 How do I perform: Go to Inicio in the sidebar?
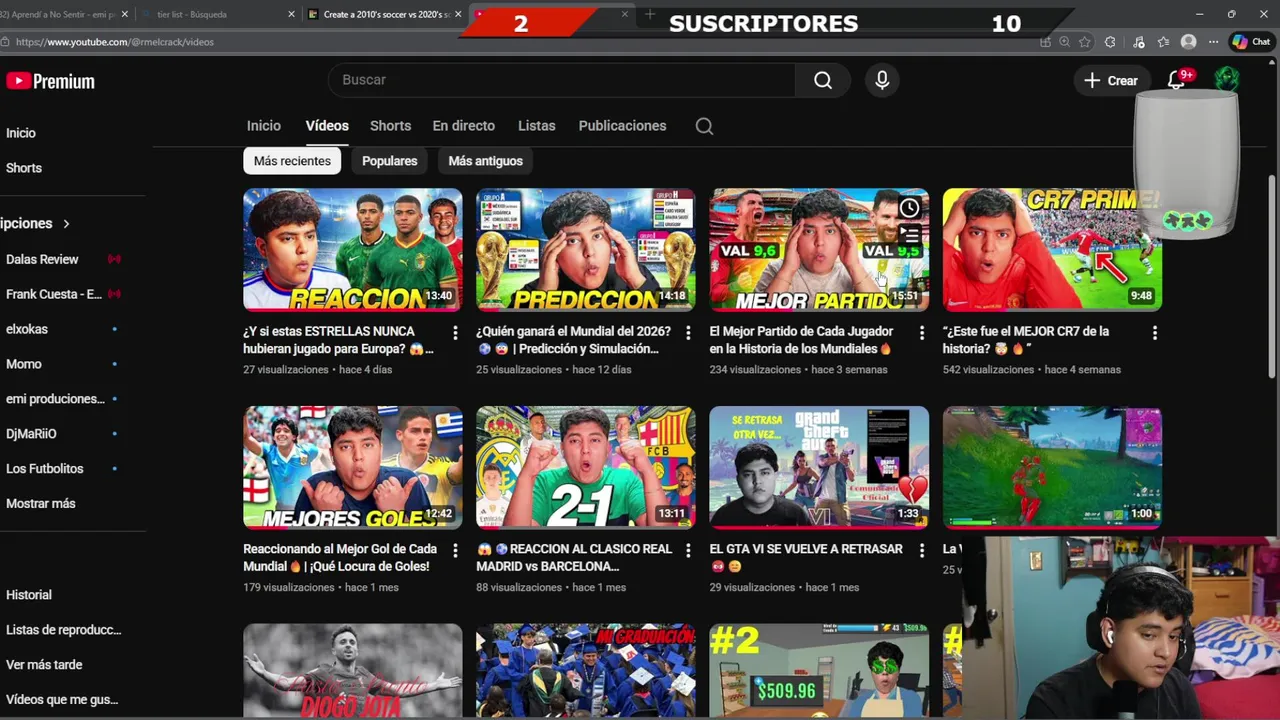21,133
